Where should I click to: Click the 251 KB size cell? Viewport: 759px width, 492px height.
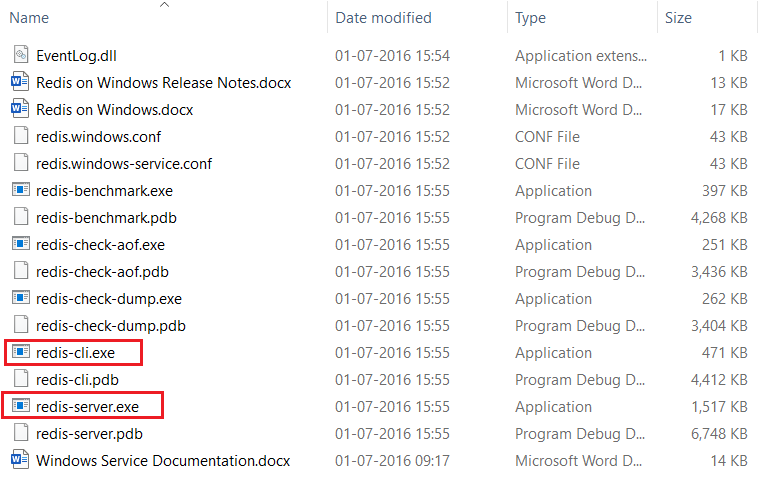(x=725, y=245)
